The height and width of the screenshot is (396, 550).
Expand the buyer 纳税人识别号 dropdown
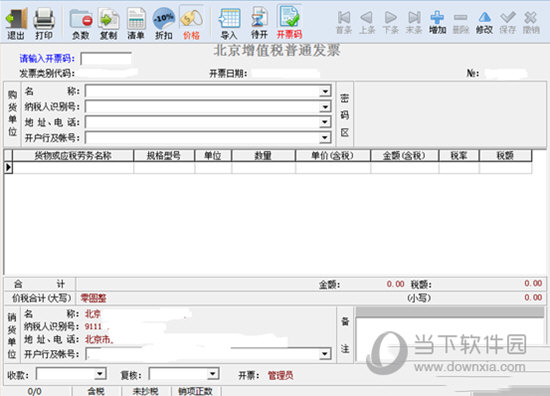click(x=326, y=107)
